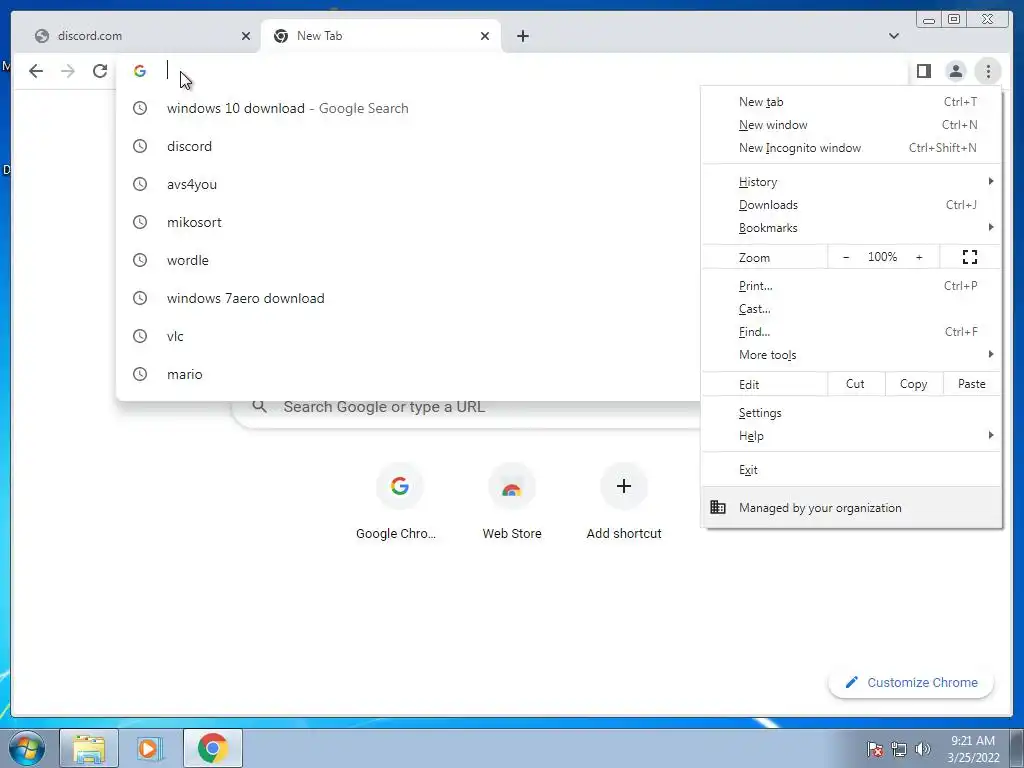
Task: Expand the More tools submenu
Action: [x=852, y=355]
